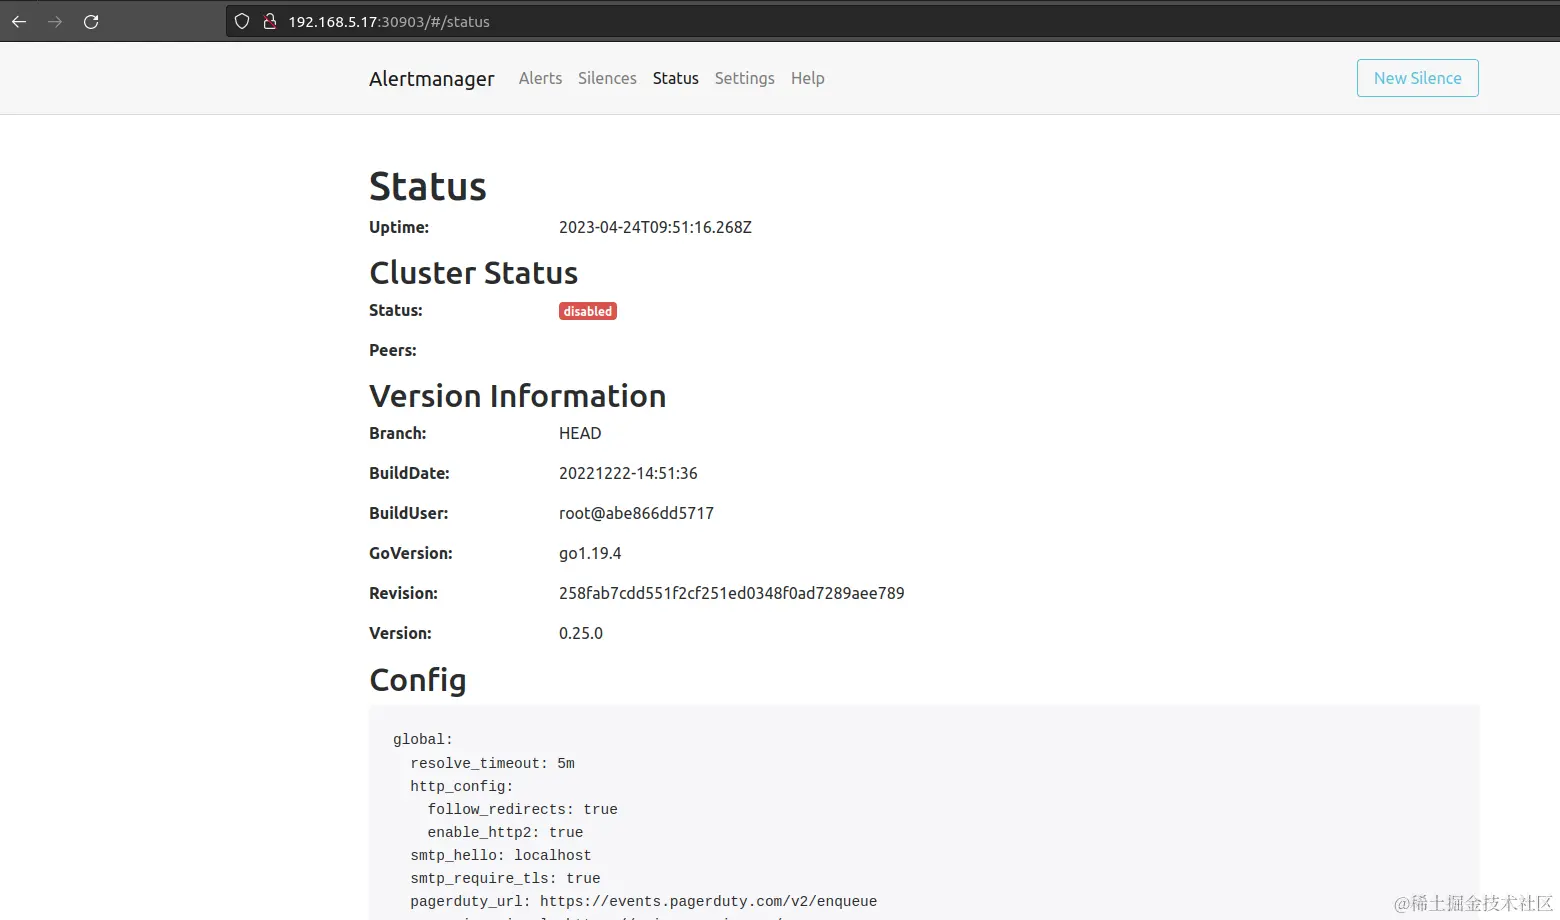Screen dimensions: 1560x920
Task: Click the pagerduty_url line in config
Action: [x=643, y=901]
